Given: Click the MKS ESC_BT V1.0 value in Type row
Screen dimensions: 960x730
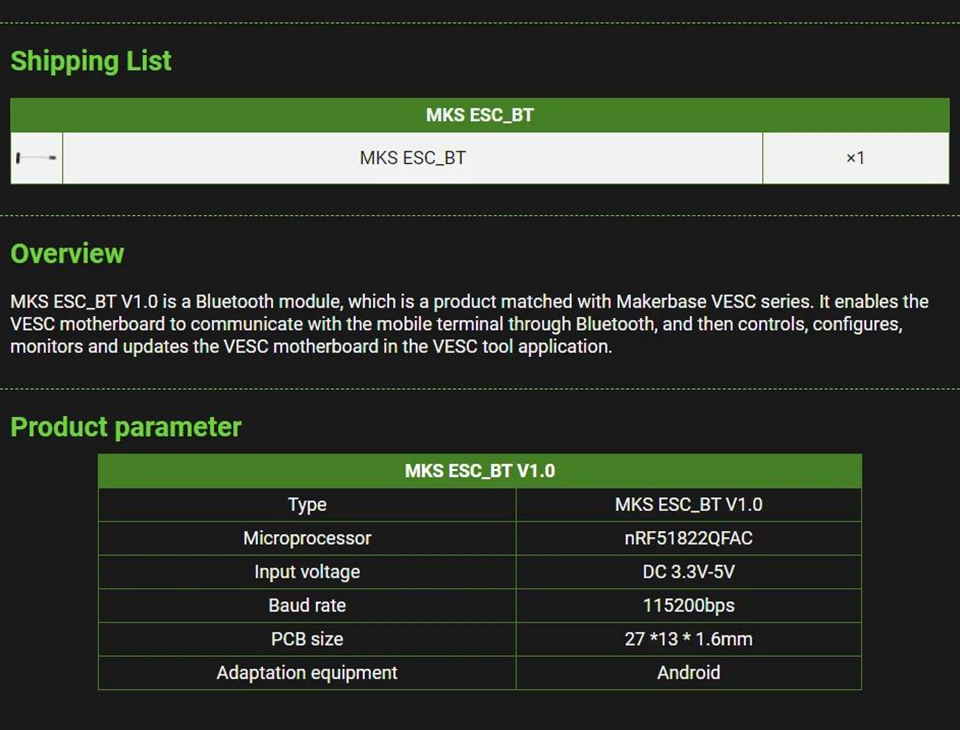Looking at the screenshot, I should (x=688, y=505).
